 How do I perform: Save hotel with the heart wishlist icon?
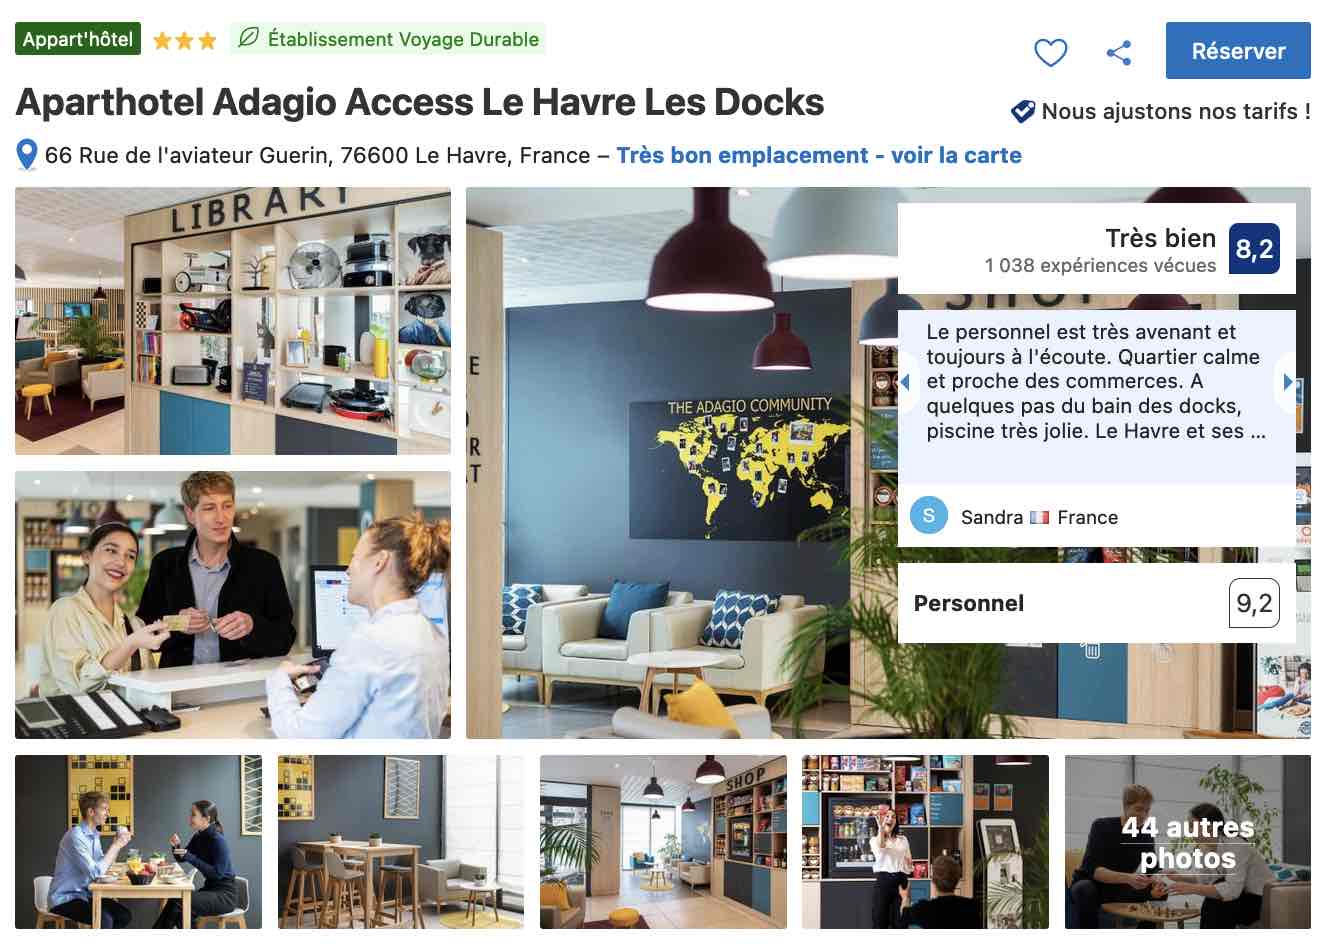pyautogui.click(x=1050, y=52)
